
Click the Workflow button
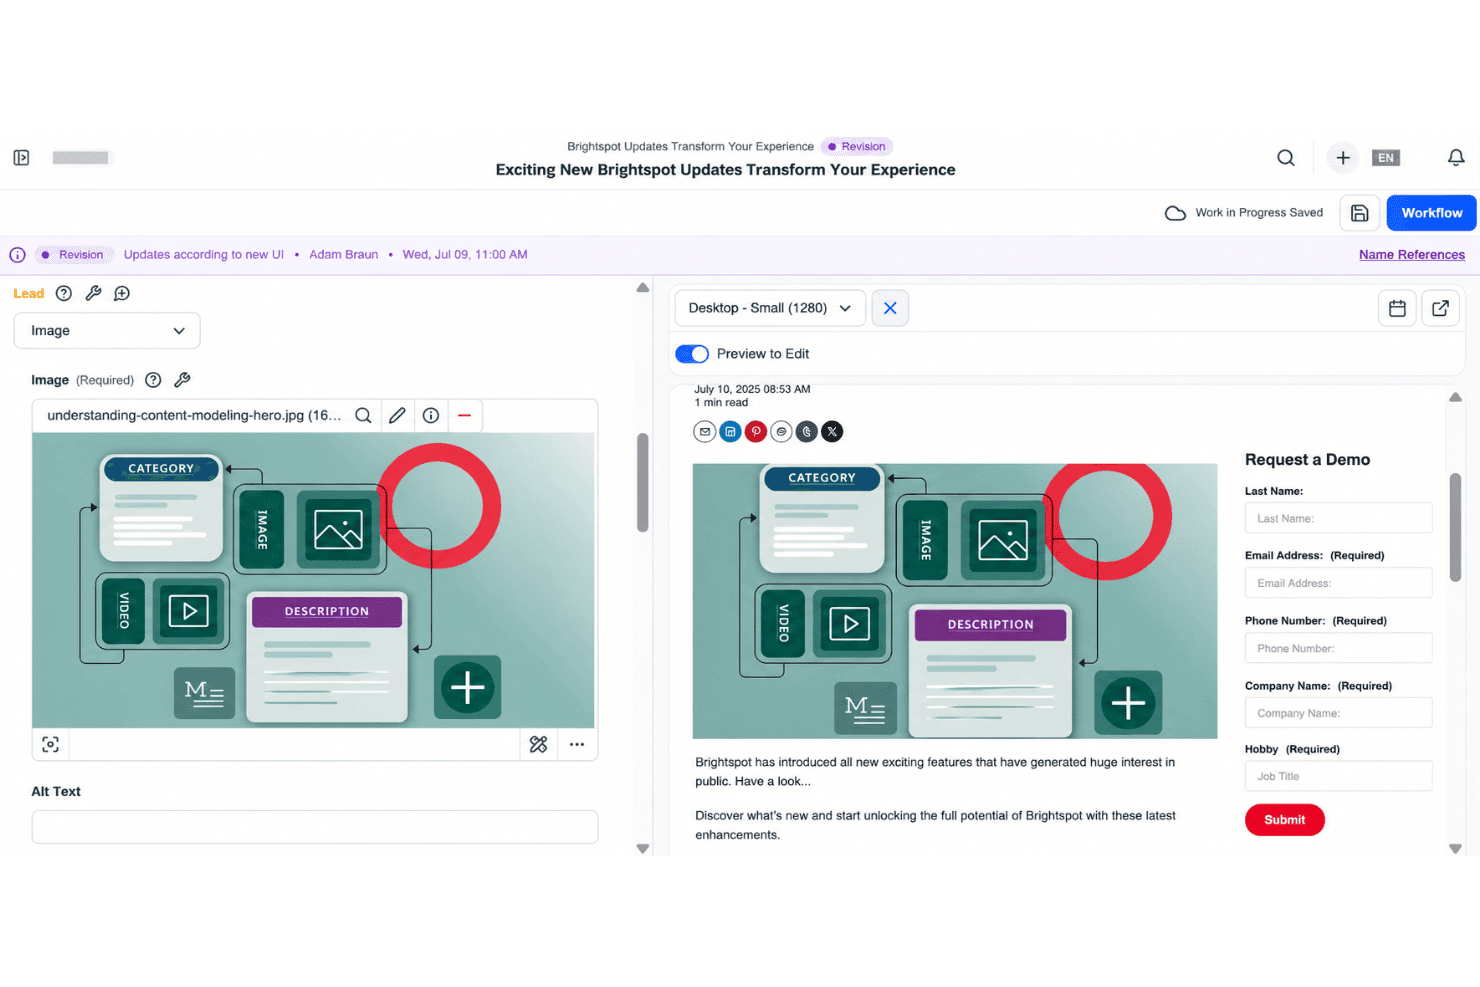(x=1431, y=213)
